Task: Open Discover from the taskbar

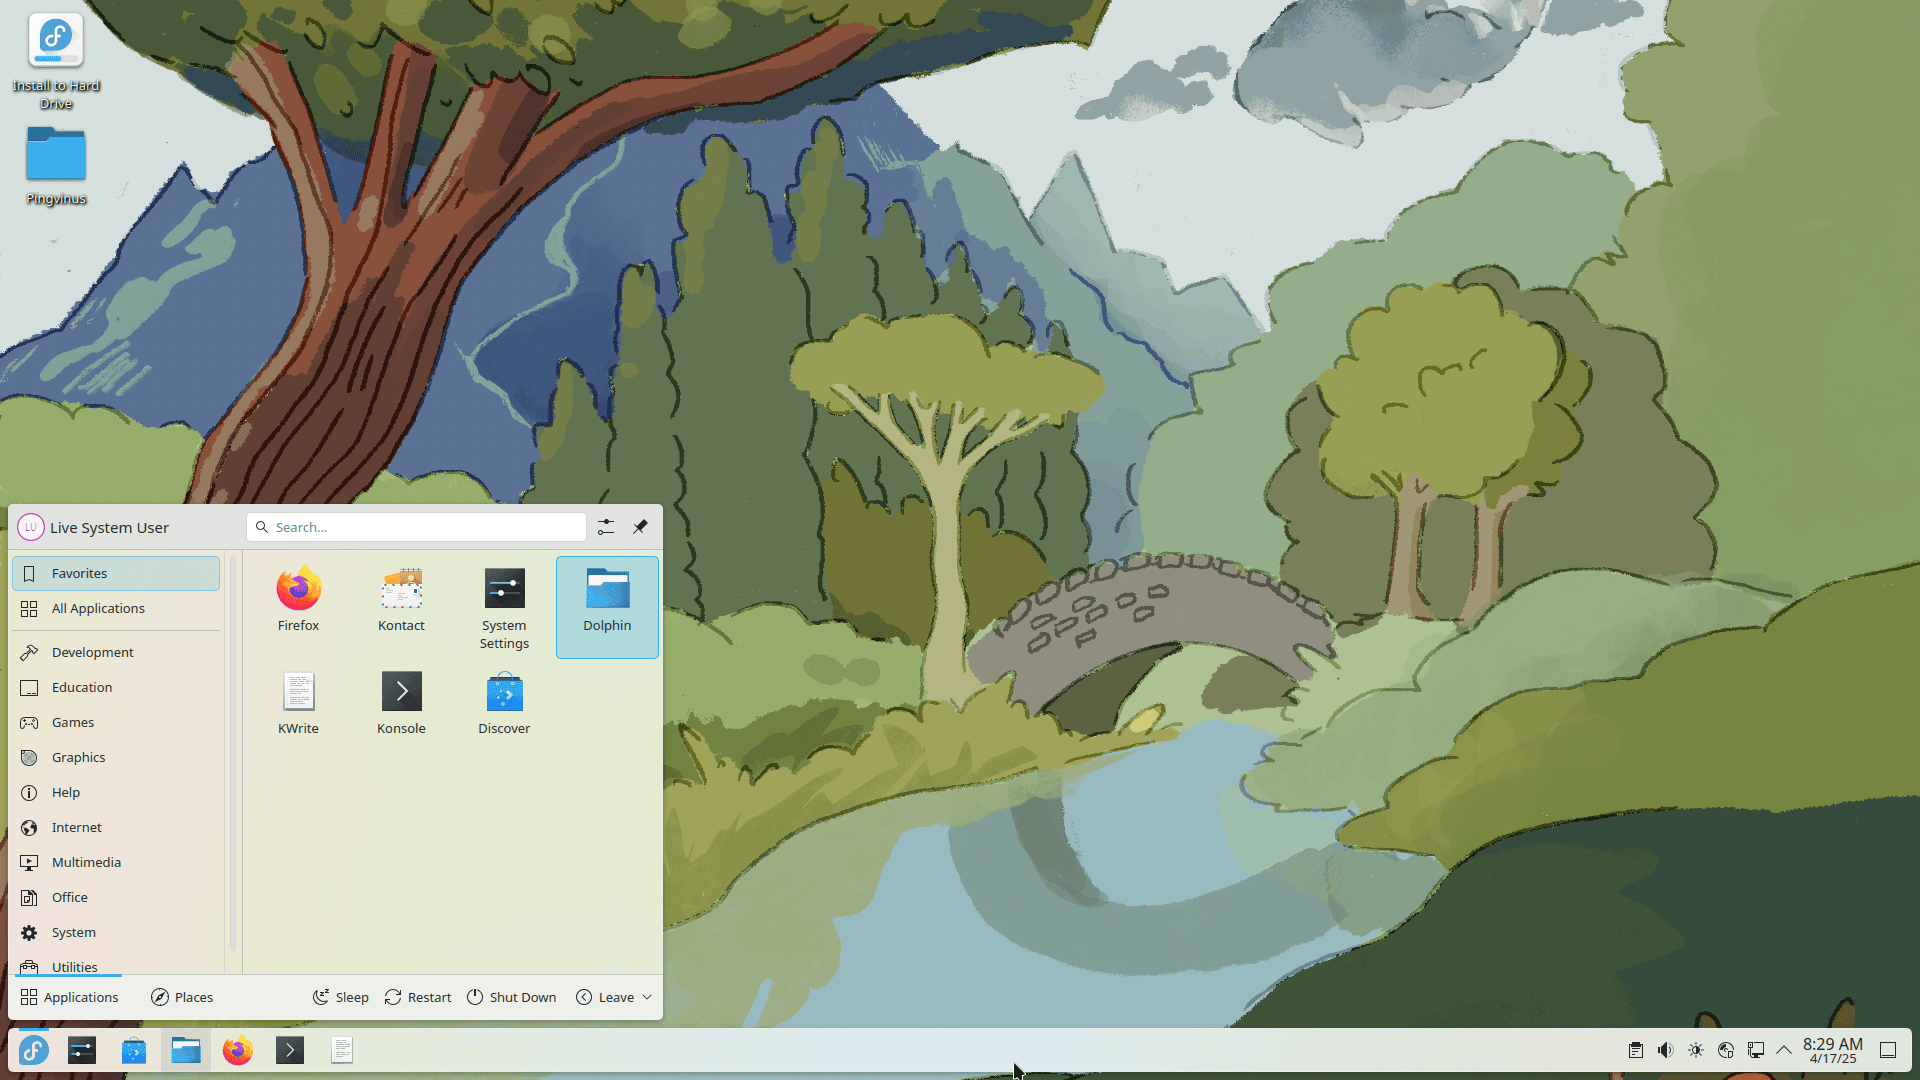Action: pos(134,1050)
